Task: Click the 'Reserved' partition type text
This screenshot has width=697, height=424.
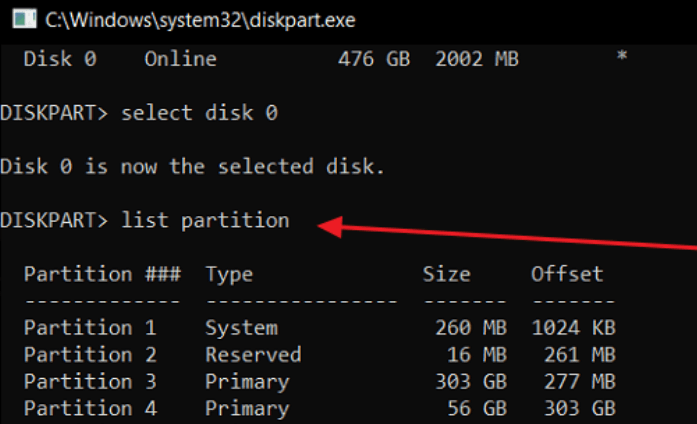Action: (x=253, y=355)
